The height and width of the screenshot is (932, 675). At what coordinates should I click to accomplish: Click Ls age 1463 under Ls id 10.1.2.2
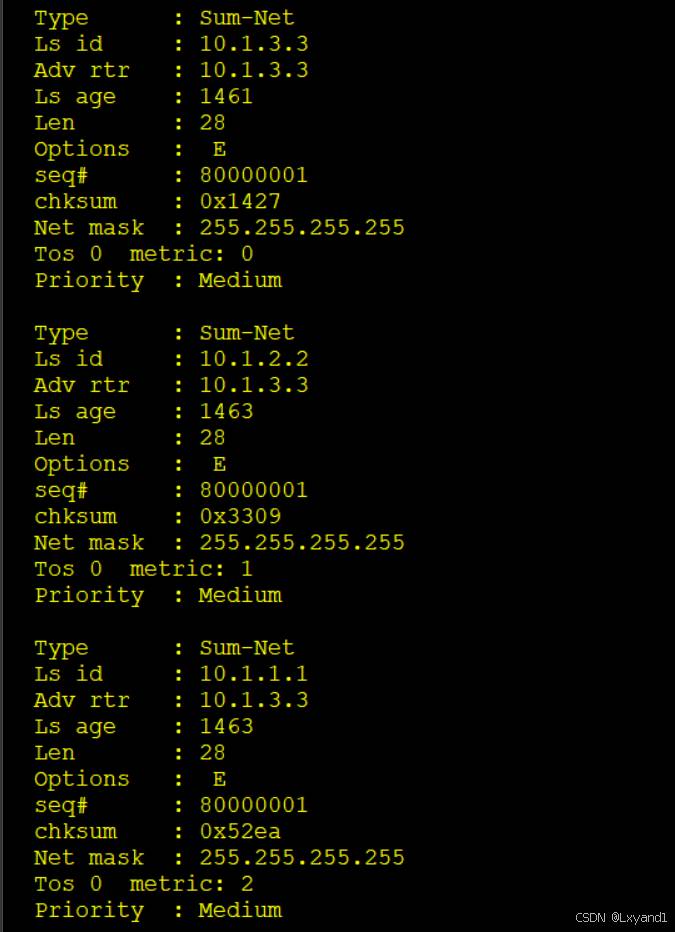click(226, 411)
